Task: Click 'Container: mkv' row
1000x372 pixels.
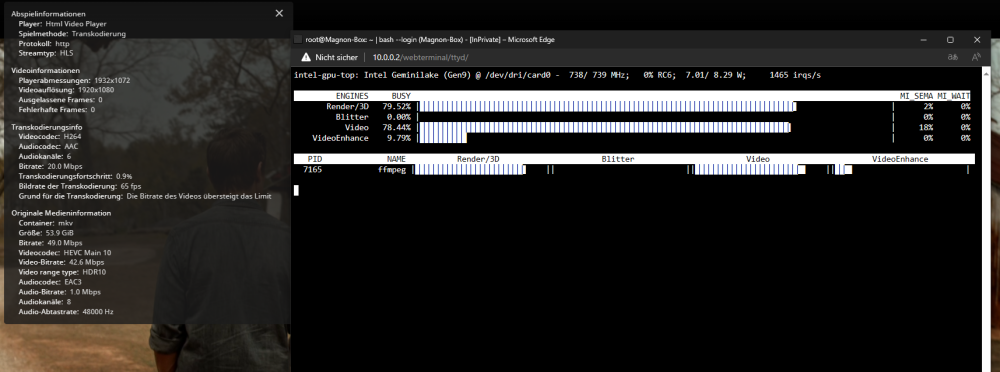Action: [x=46, y=223]
